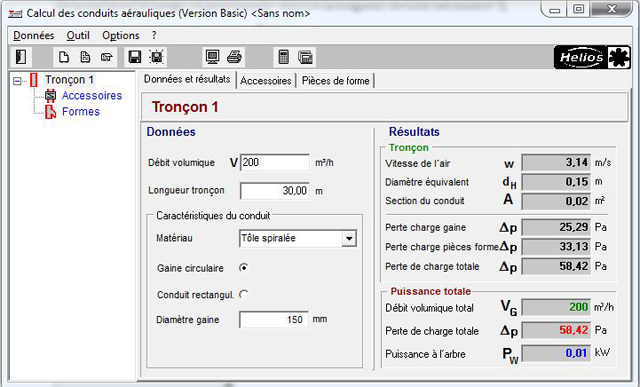
Task: Collapse the Tronçon 1 tree node
Action: click(x=17, y=81)
